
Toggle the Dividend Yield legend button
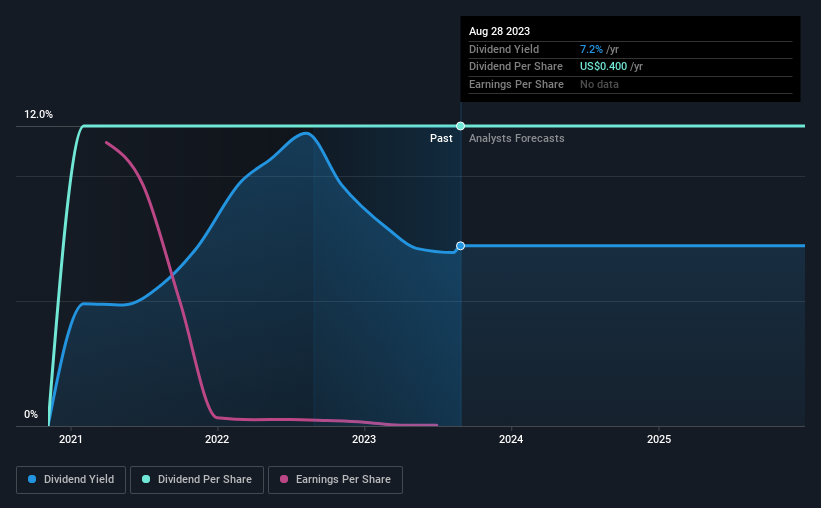click(71, 480)
